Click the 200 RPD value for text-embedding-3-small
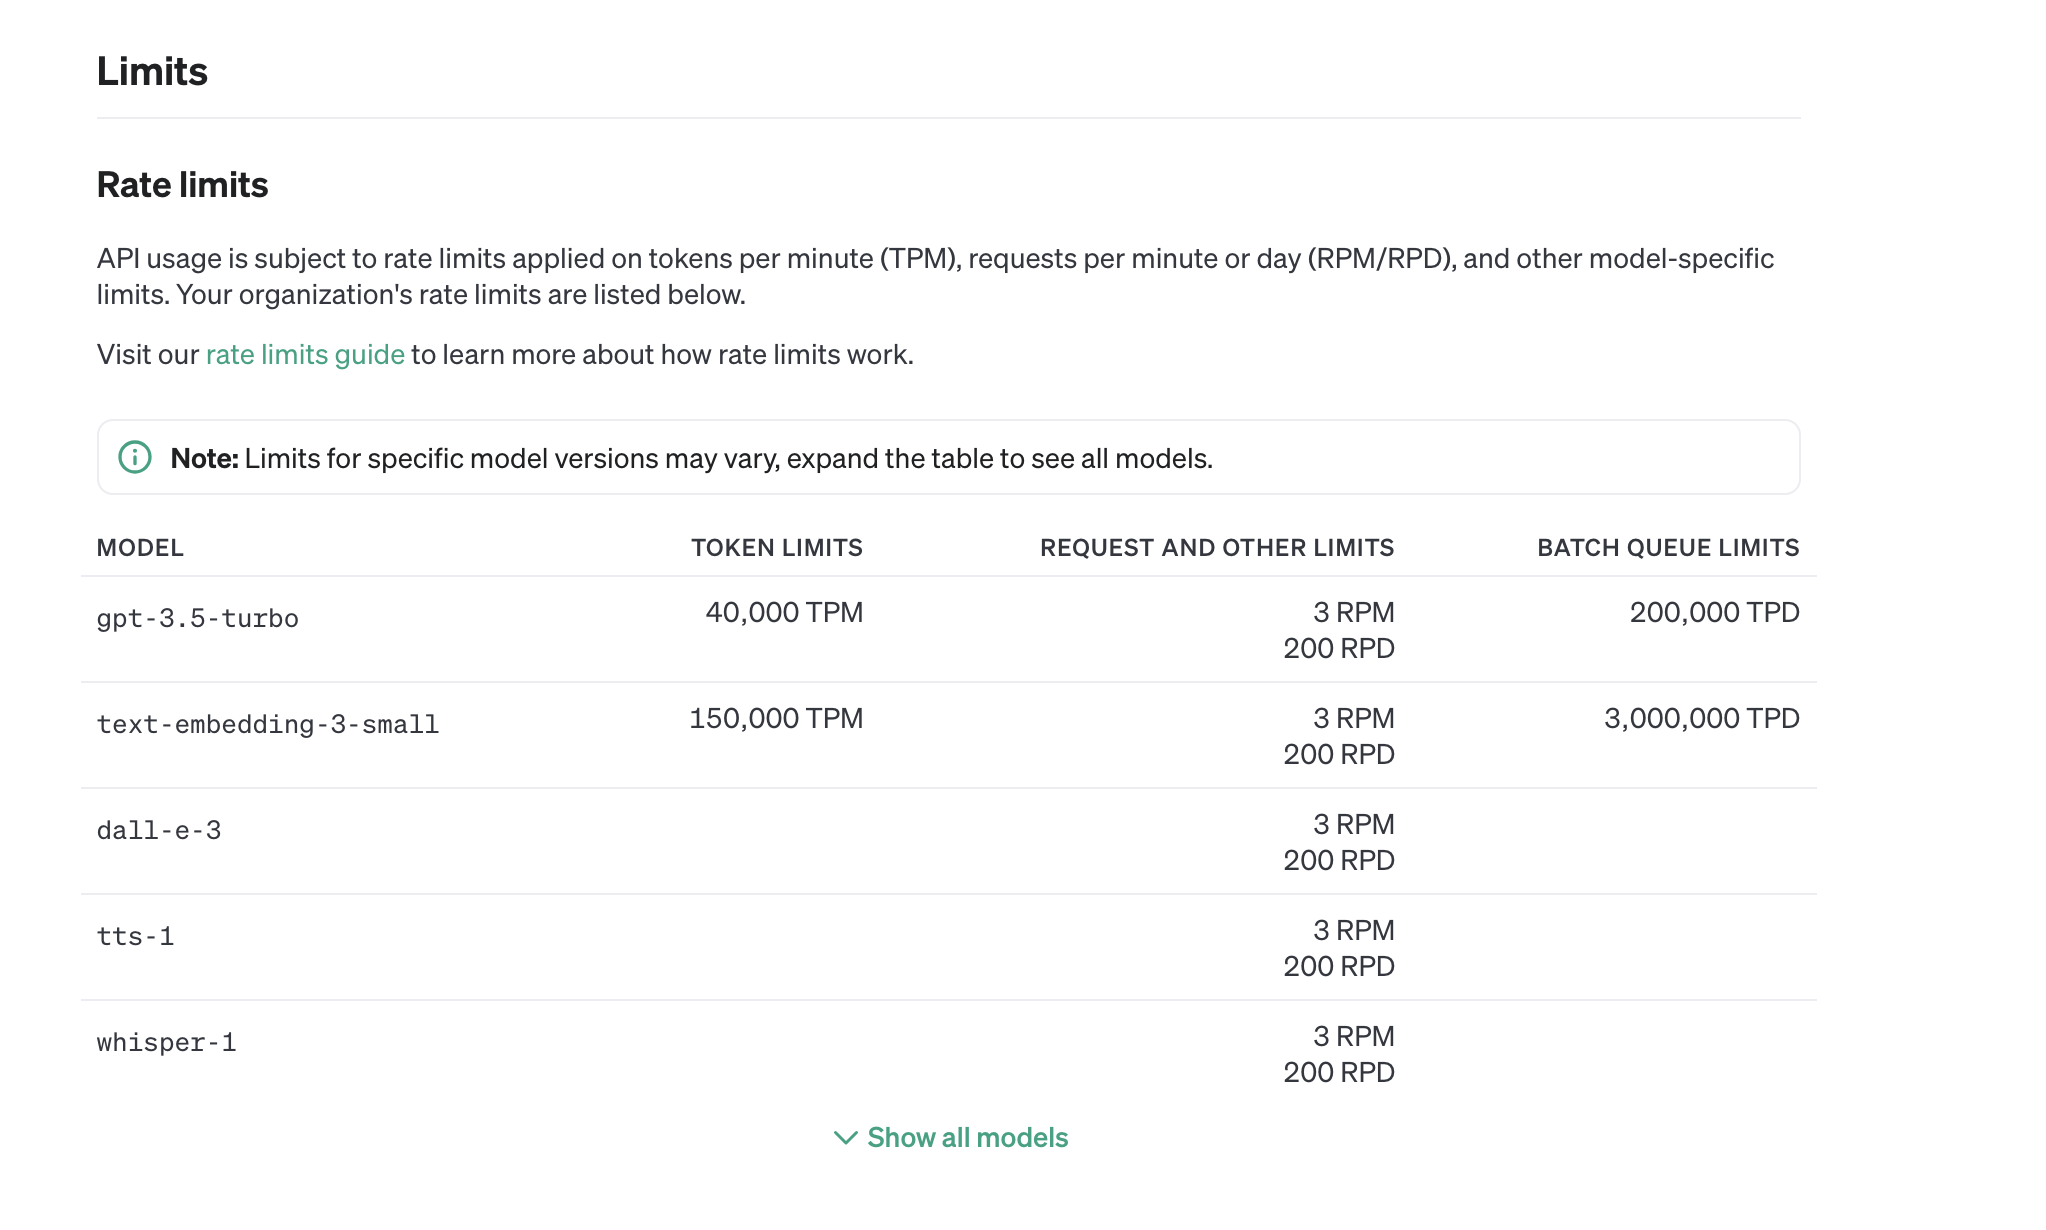Viewport: 2046px width, 1230px height. [x=1339, y=754]
